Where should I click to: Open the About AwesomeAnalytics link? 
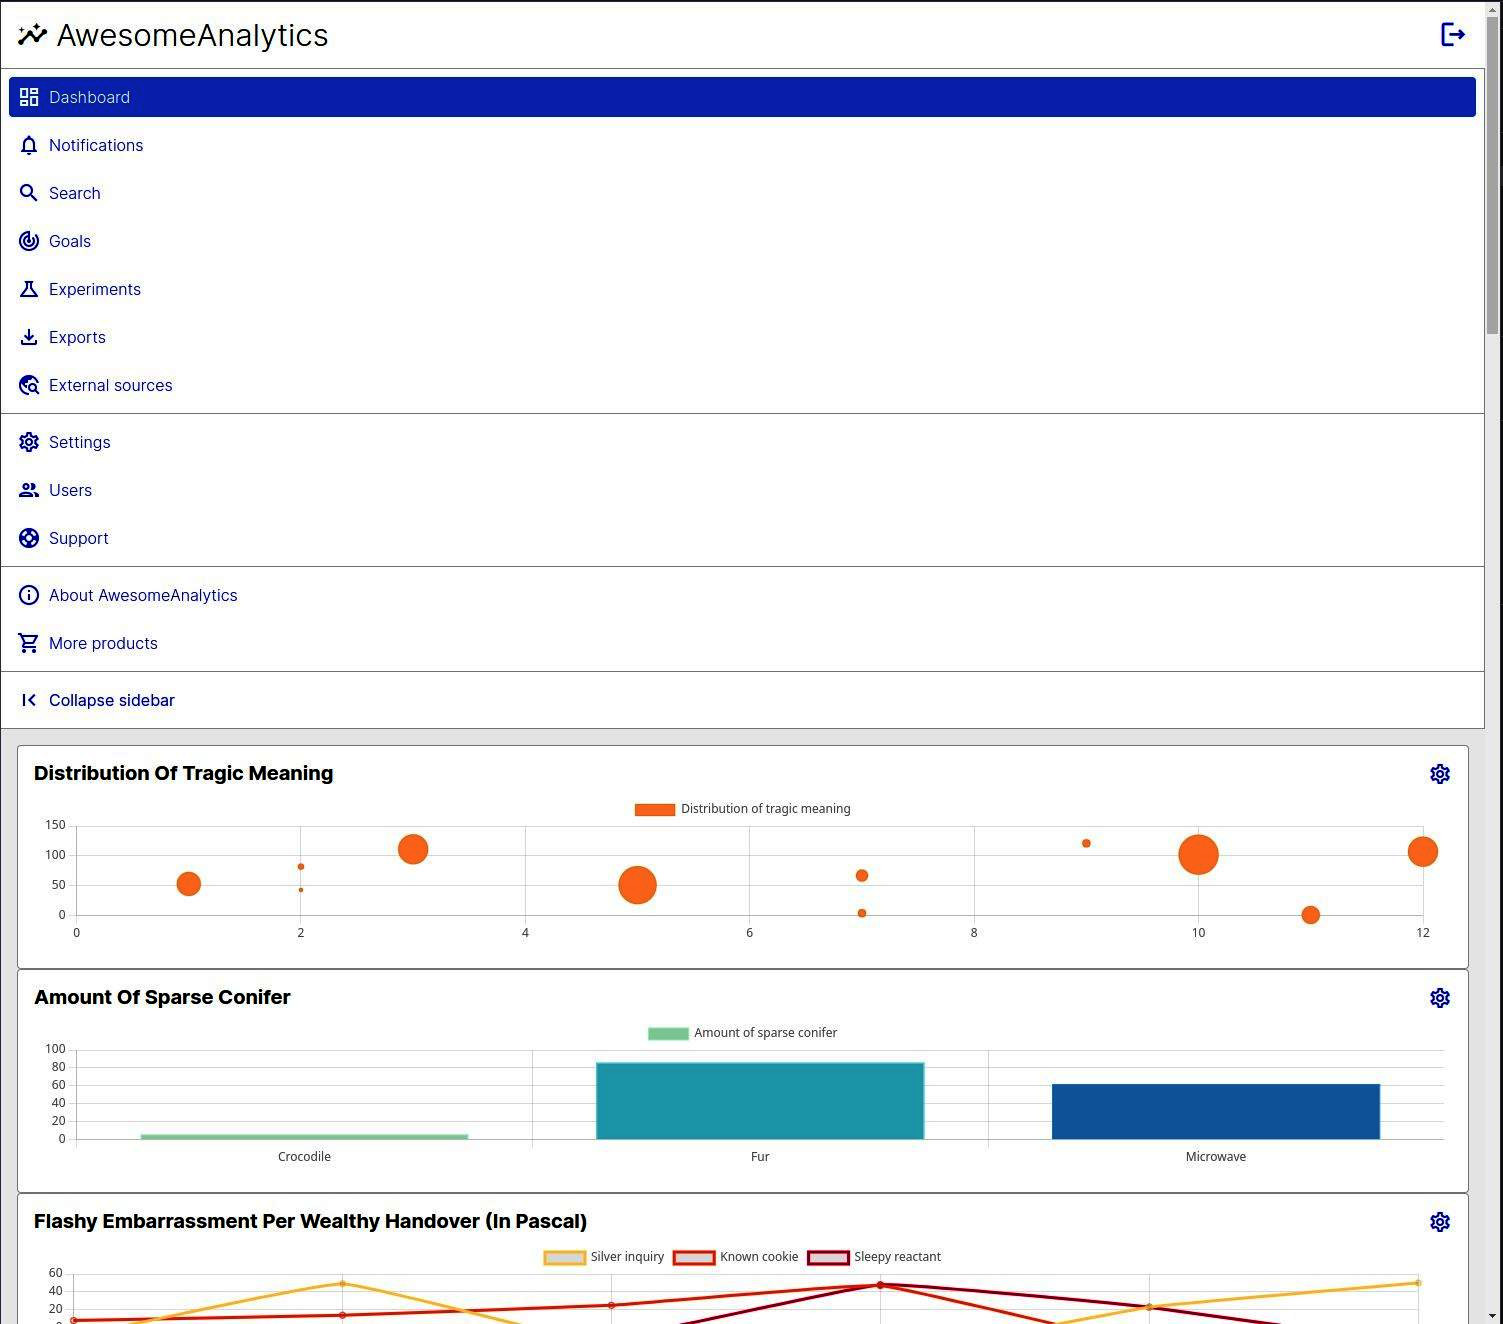click(x=143, y=595)
